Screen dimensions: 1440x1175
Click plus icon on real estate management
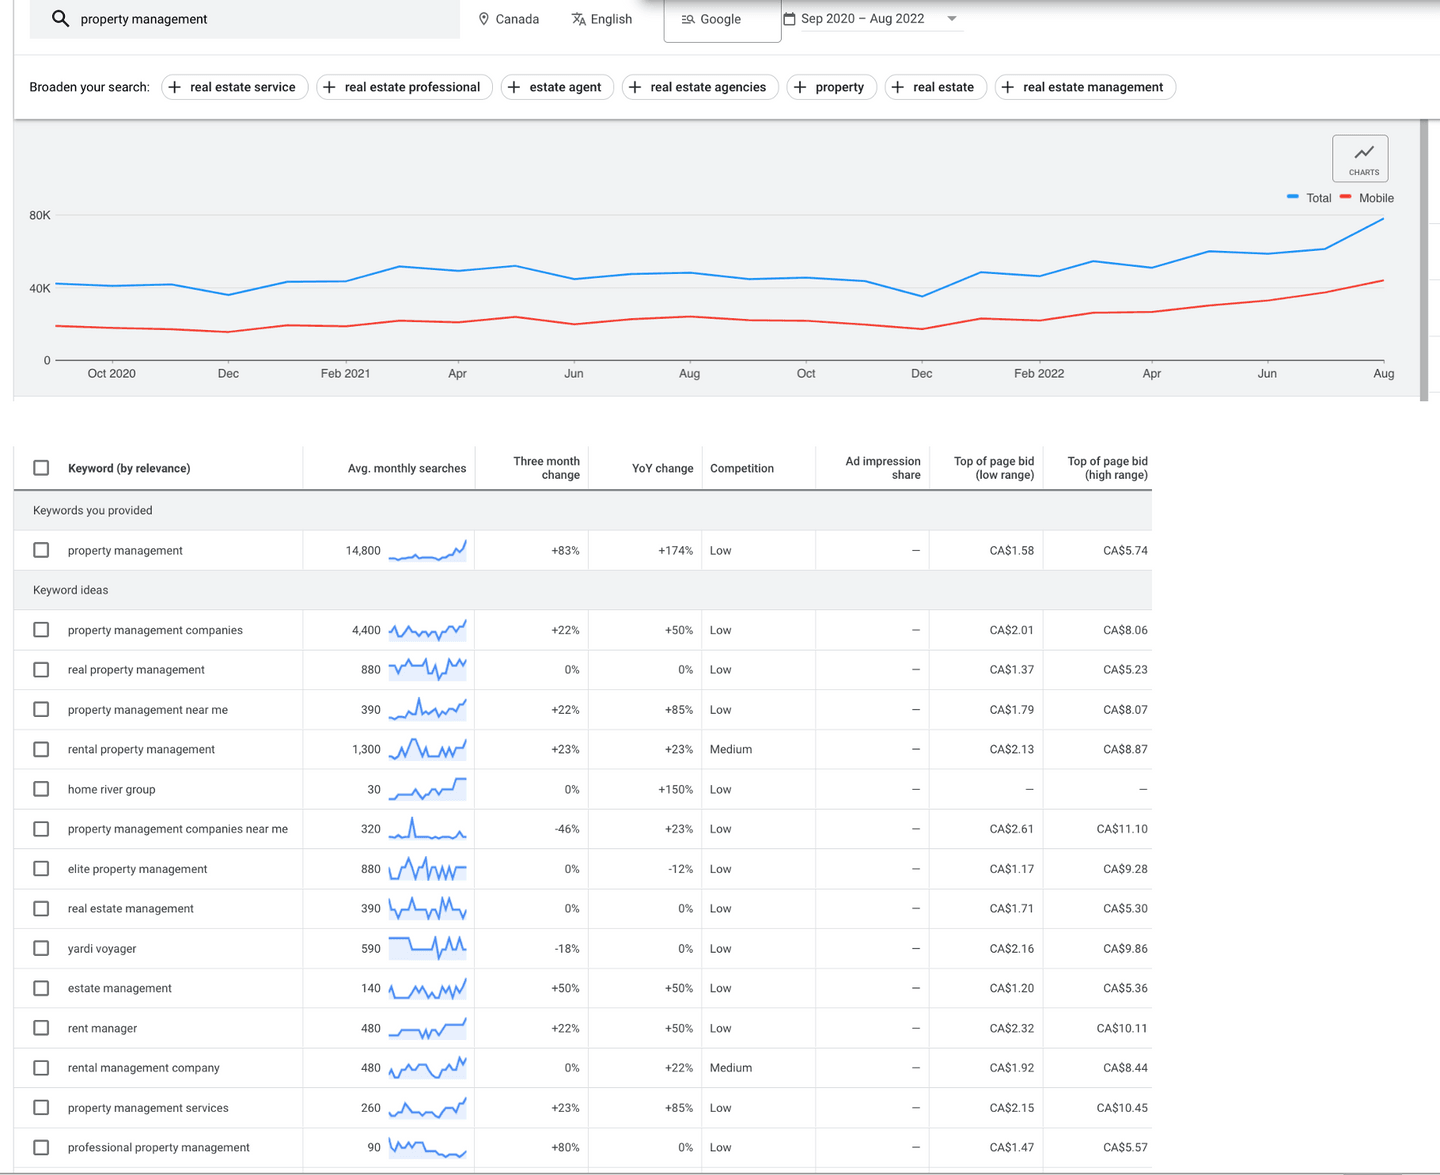1008,87
